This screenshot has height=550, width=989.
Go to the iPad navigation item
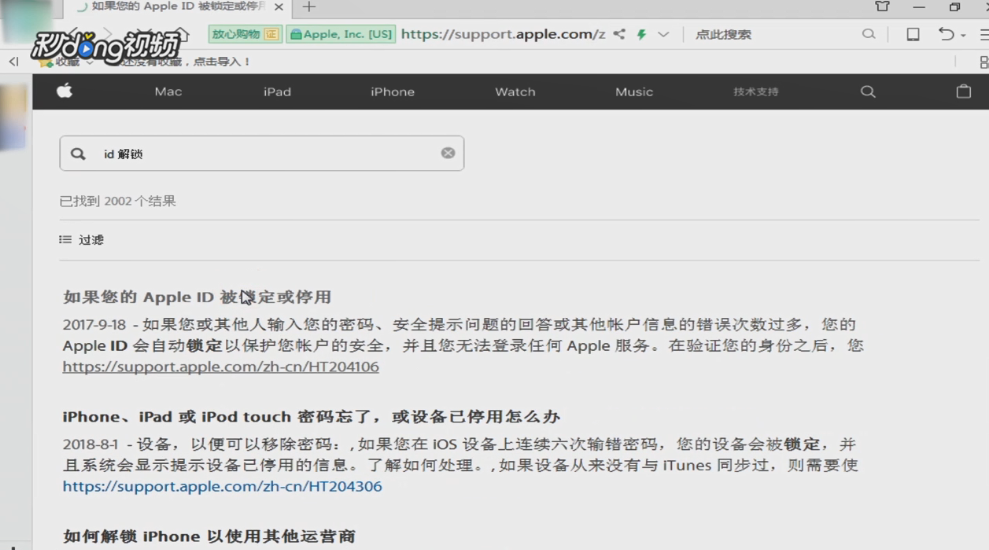(277, 92)
